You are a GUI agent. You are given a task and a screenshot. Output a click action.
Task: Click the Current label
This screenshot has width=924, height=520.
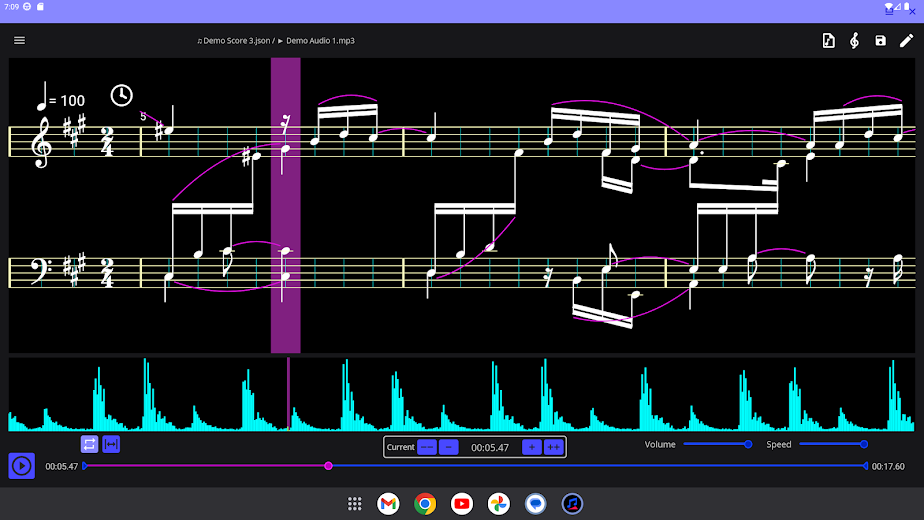[x=400, y=447]
